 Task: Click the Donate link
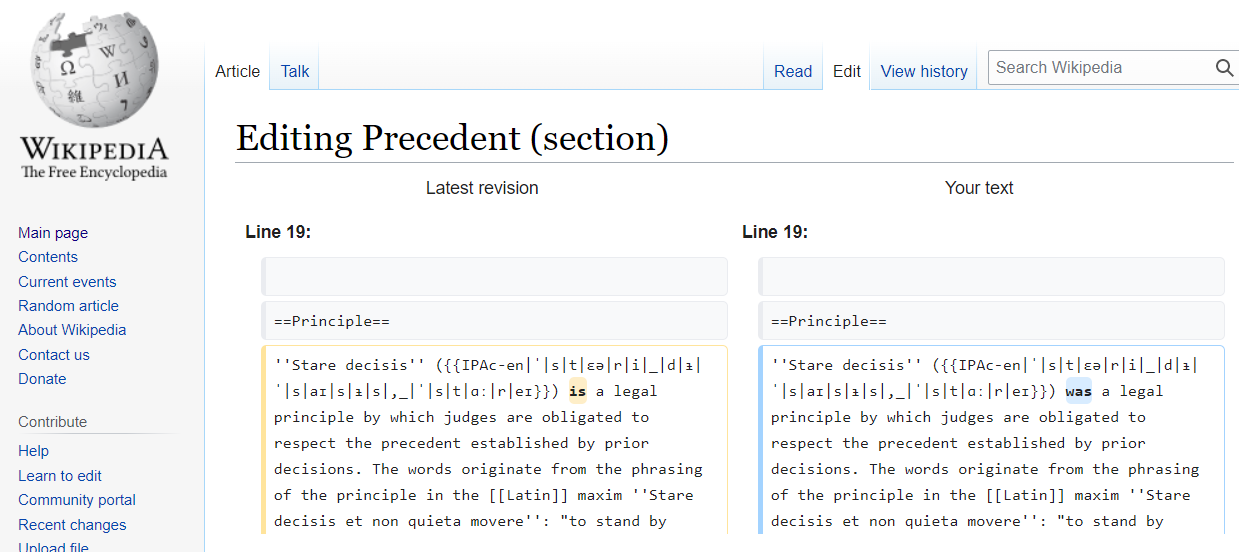tap(42, 379)
